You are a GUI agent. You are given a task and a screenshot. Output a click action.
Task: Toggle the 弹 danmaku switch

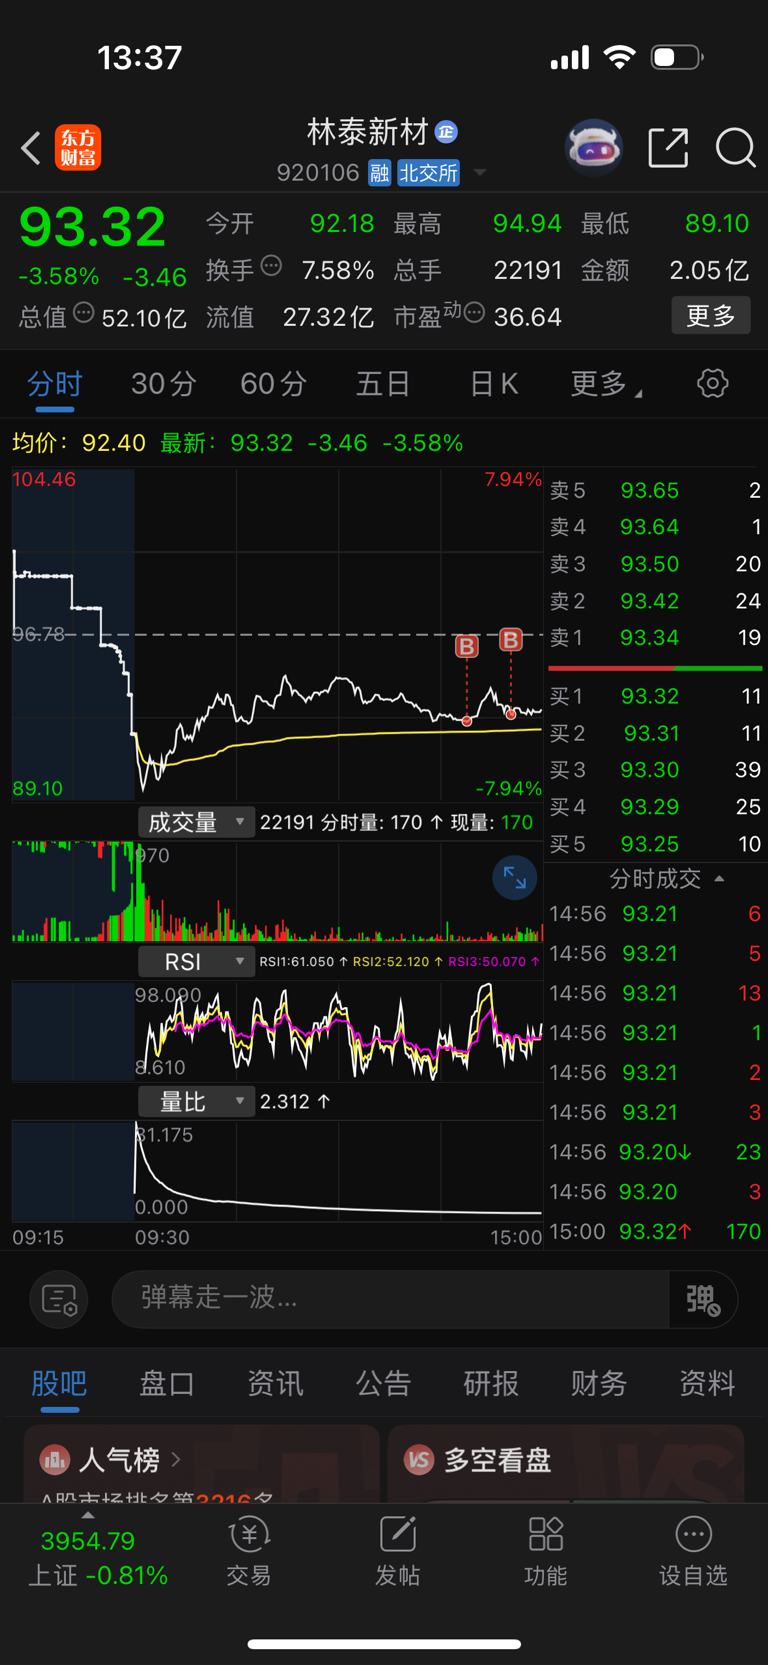(703, 1299)
